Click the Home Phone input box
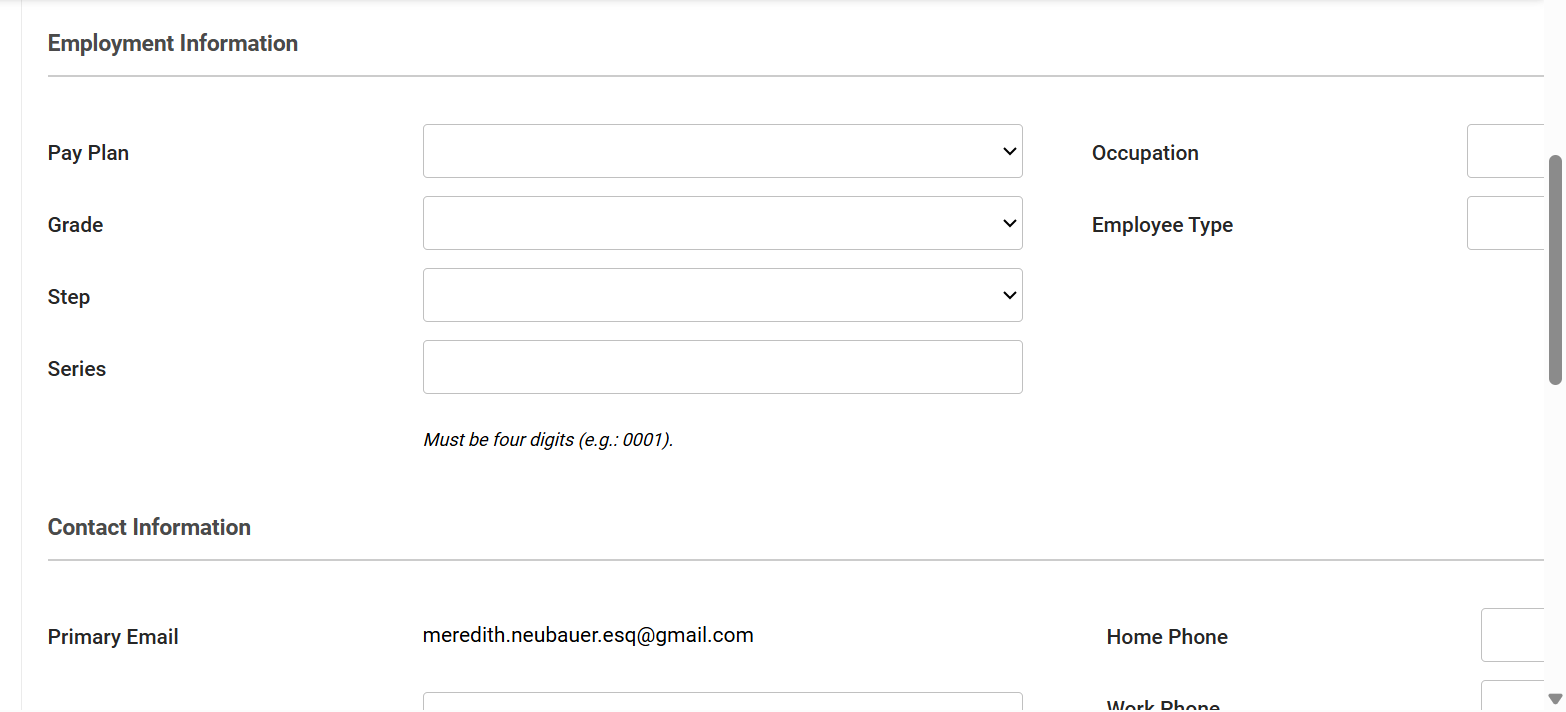This screenshot has width=1566, height=712. point(1513,635)
